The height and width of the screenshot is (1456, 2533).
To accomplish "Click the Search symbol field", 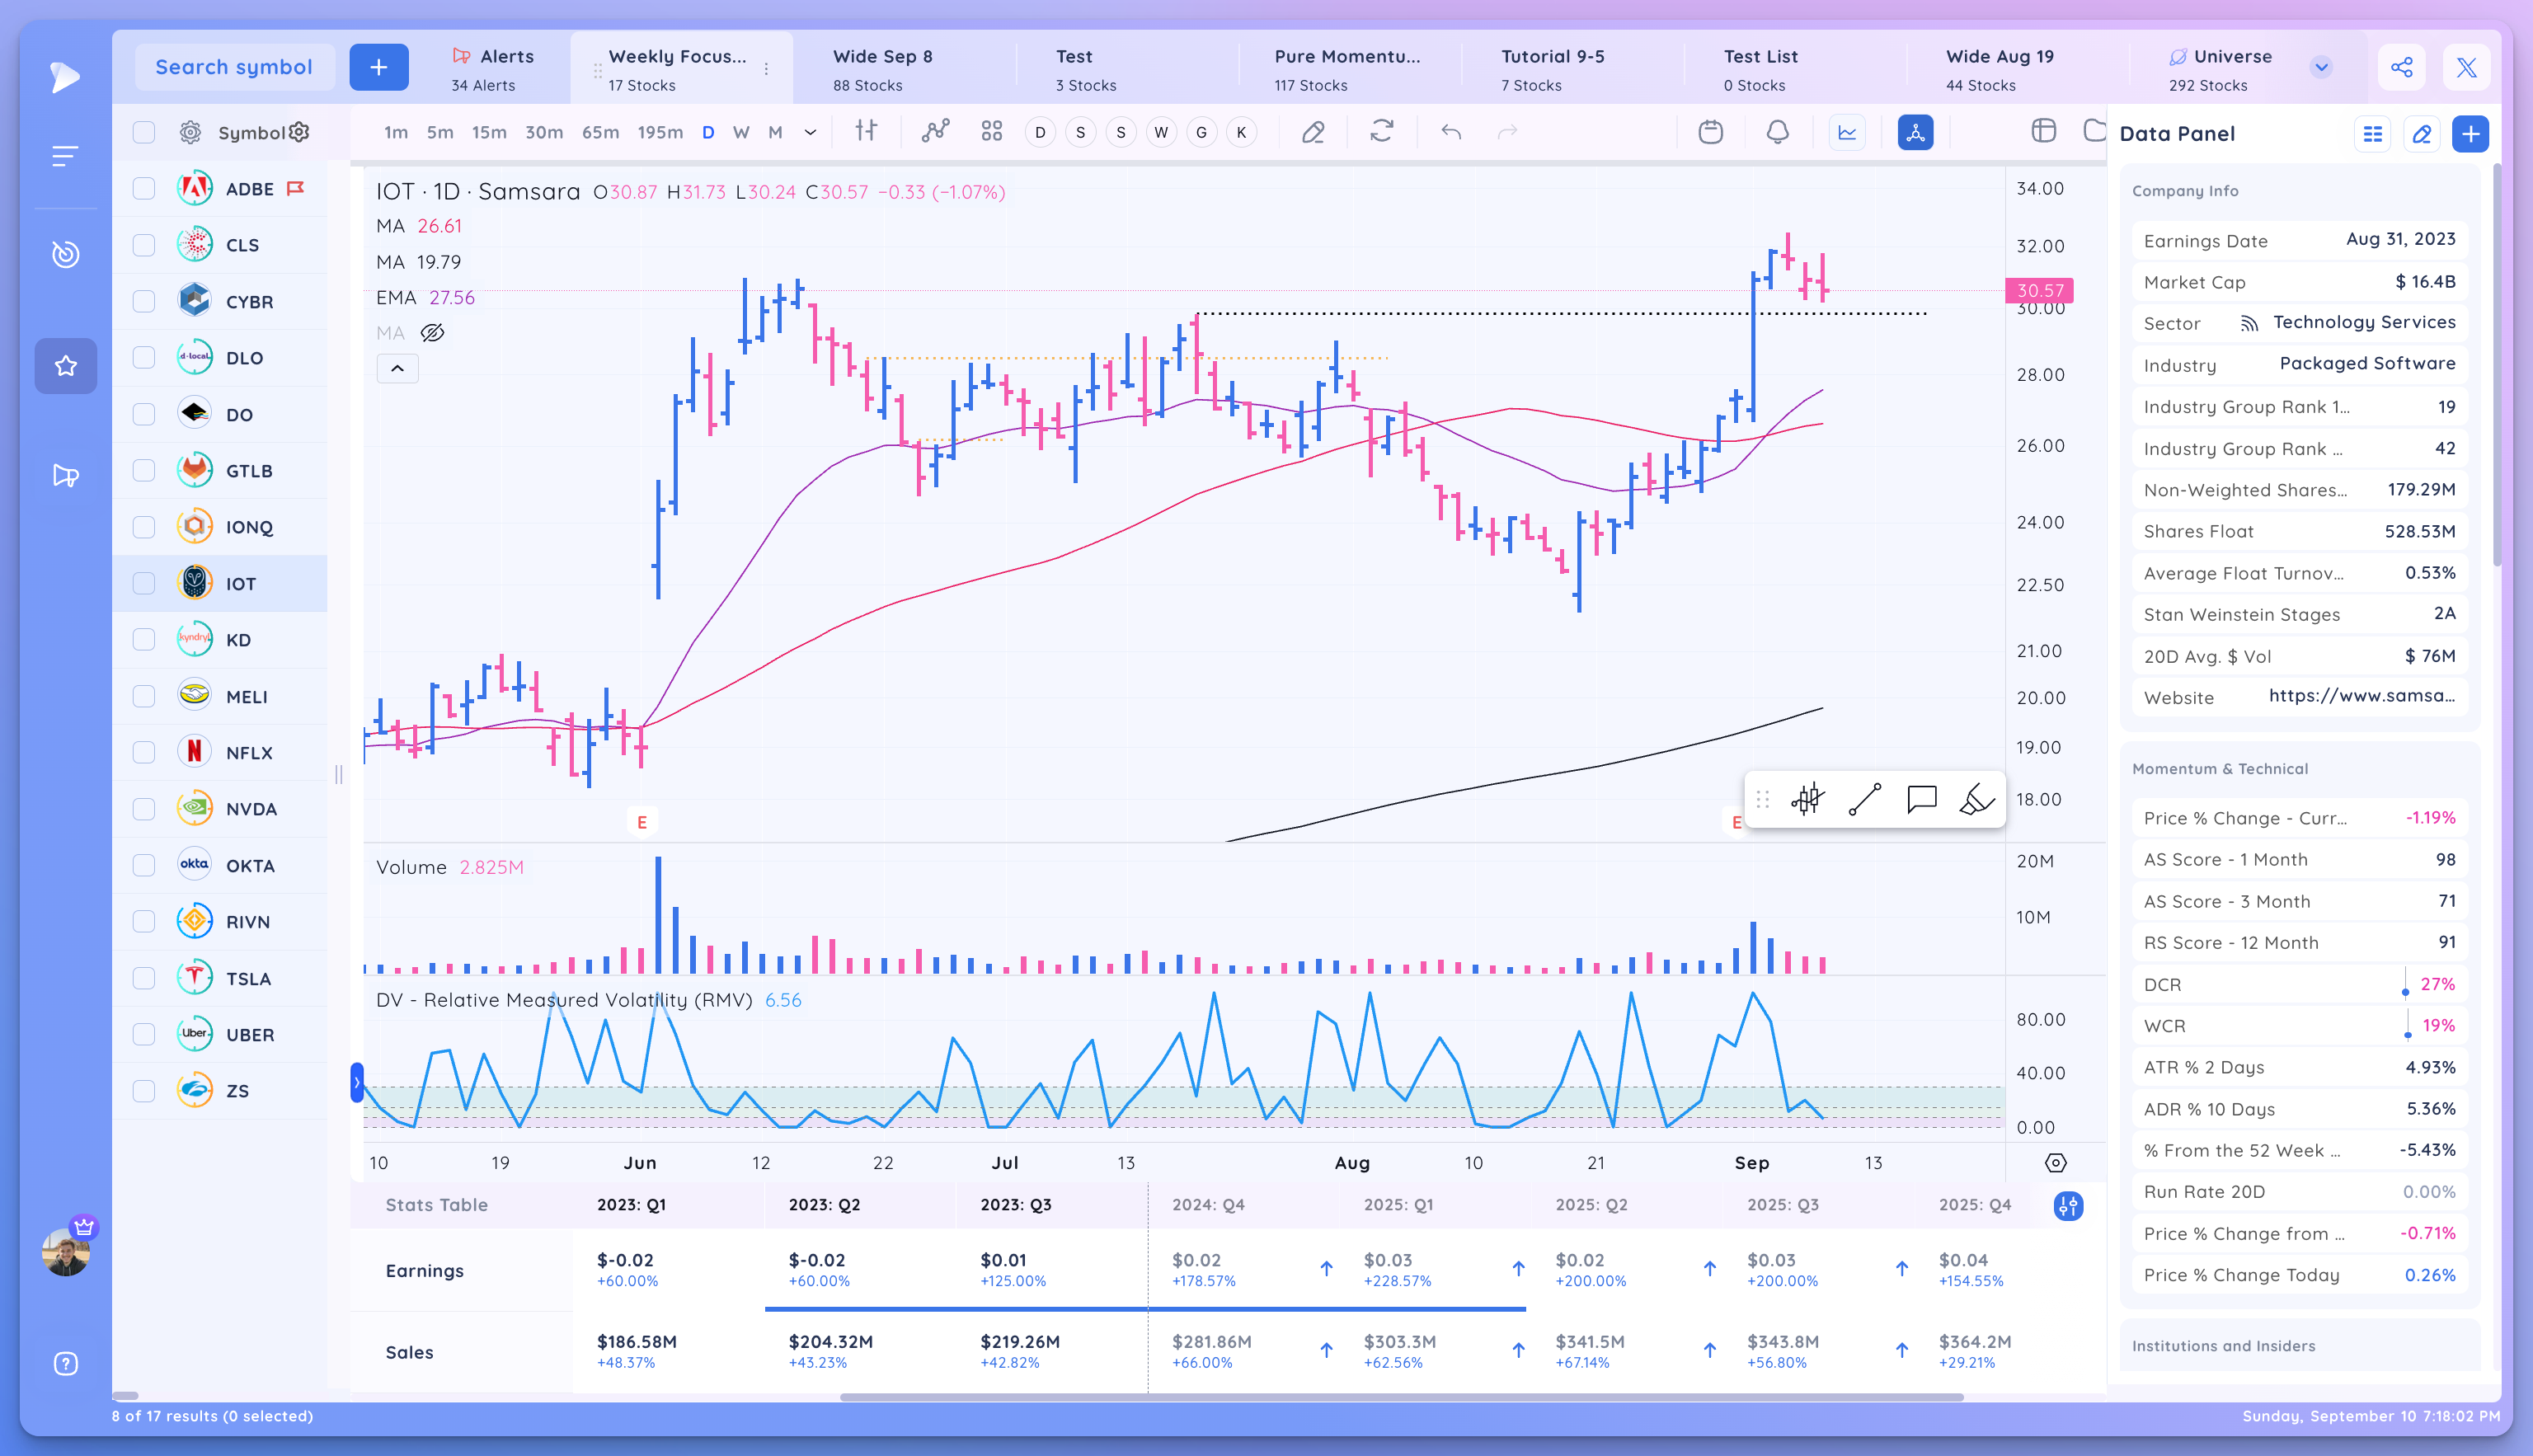I will (x=234, y=68).
